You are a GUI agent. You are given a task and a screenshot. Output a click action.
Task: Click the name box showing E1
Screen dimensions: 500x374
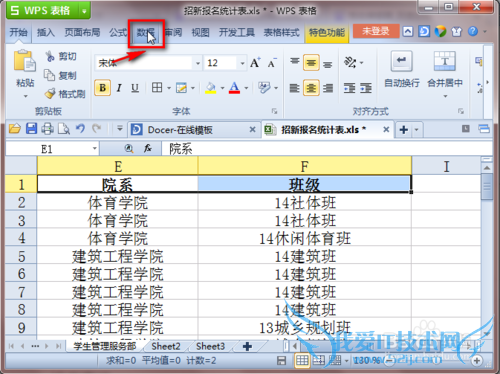coord(47,149)
